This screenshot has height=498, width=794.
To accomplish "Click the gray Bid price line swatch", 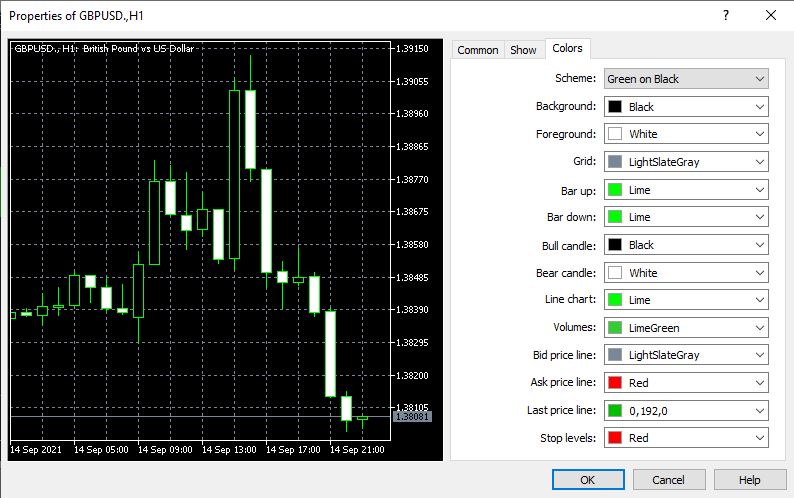I will (615, 355).
